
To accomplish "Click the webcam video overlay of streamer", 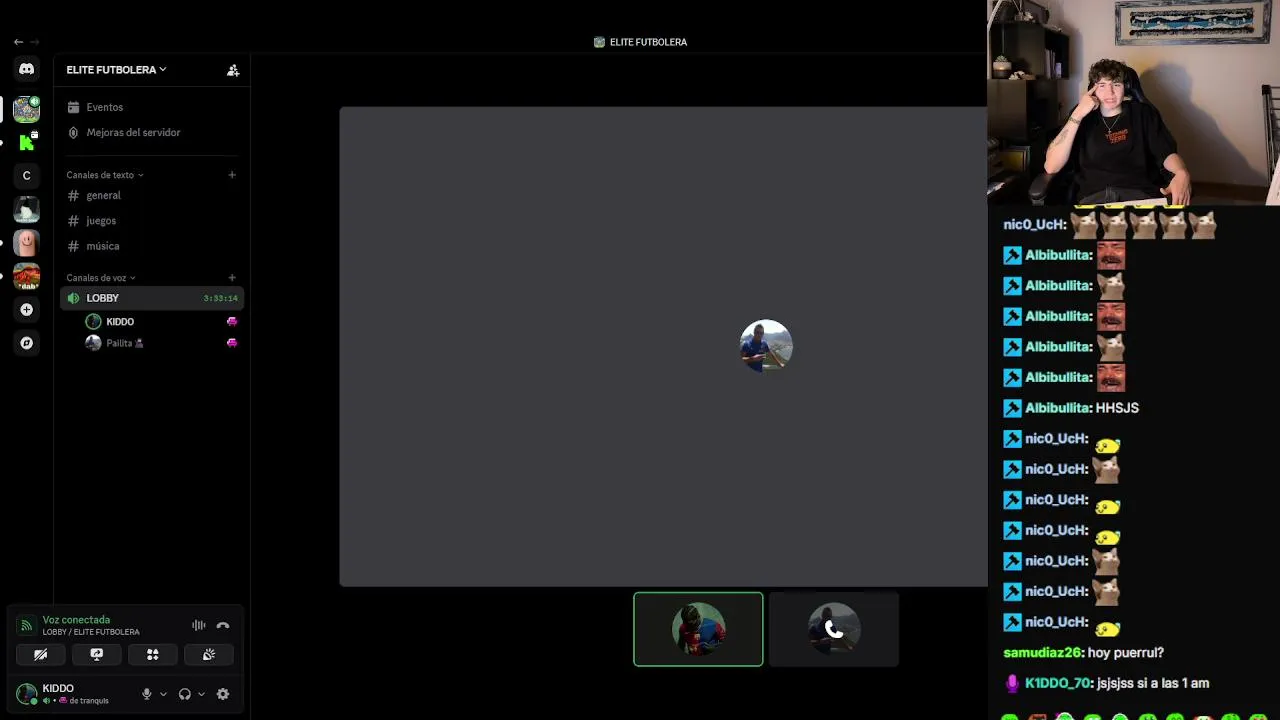I will [x=1133, y=103].
